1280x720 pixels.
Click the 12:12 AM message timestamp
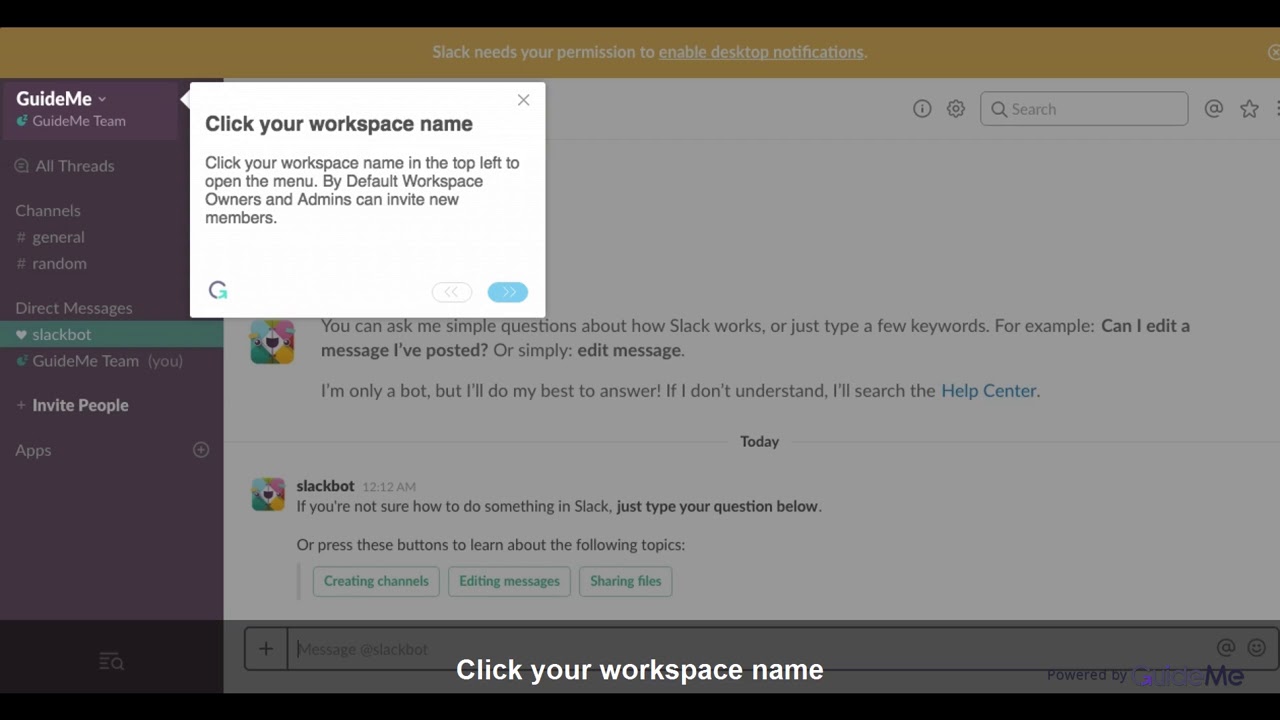[389, 487]
